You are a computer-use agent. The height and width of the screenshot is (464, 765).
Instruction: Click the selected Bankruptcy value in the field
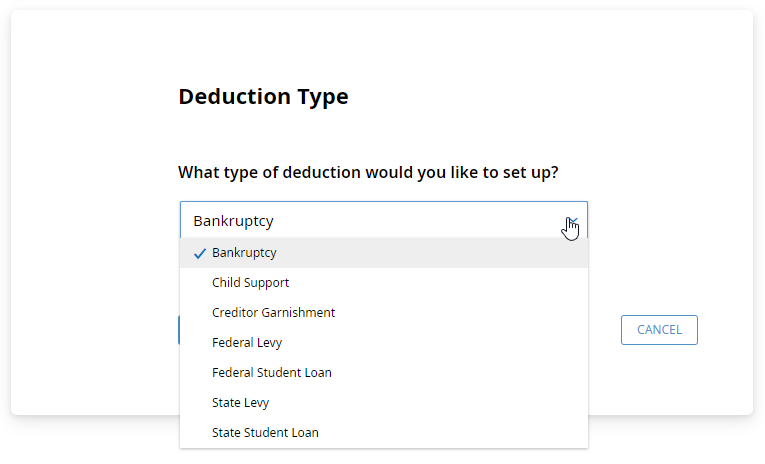(233, 221)
